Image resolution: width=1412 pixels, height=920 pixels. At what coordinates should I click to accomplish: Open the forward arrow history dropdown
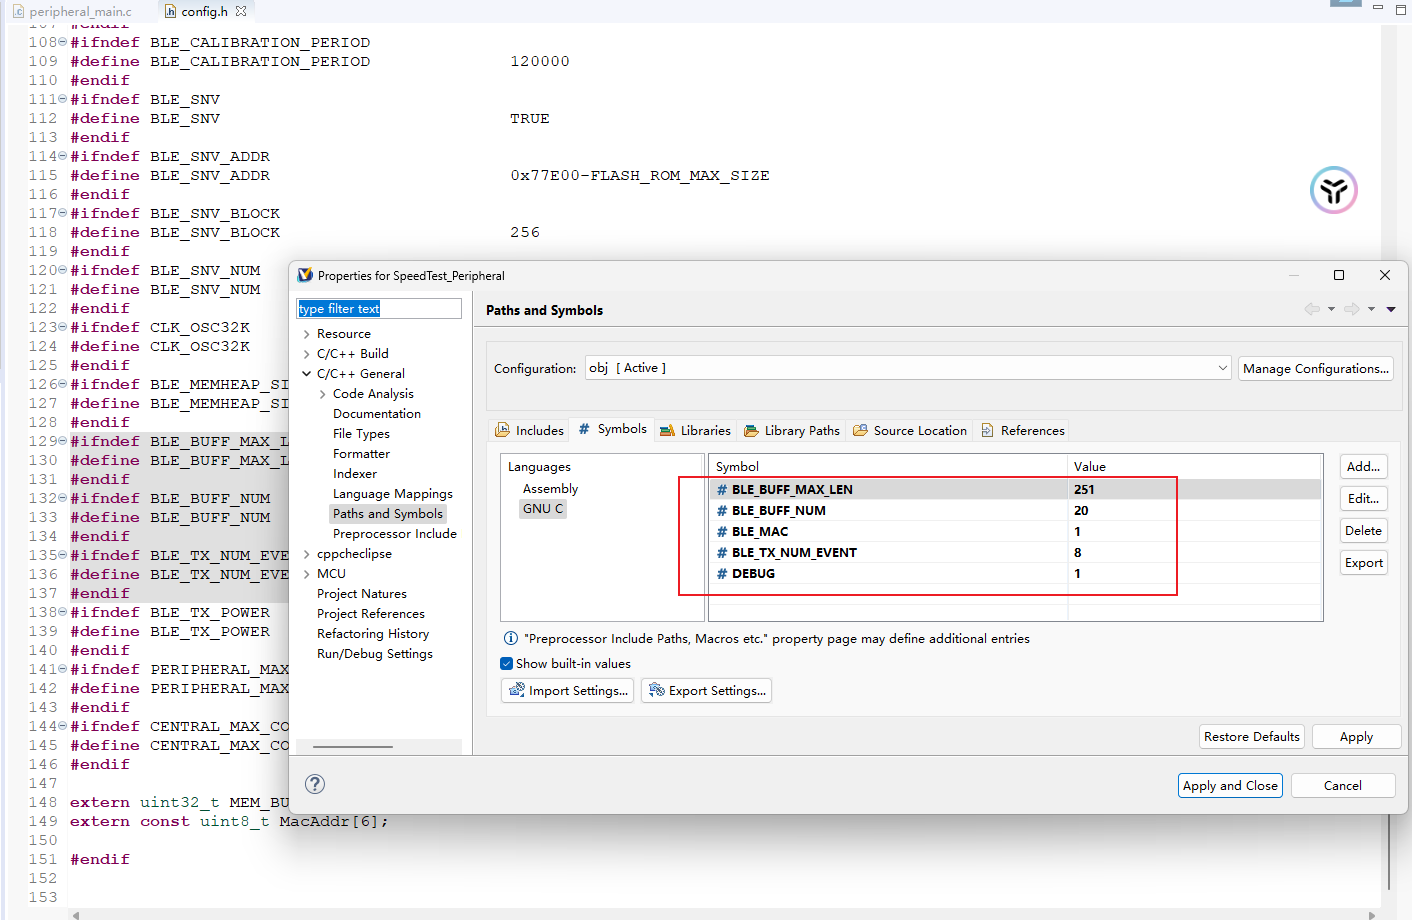tap(1371, 309)
